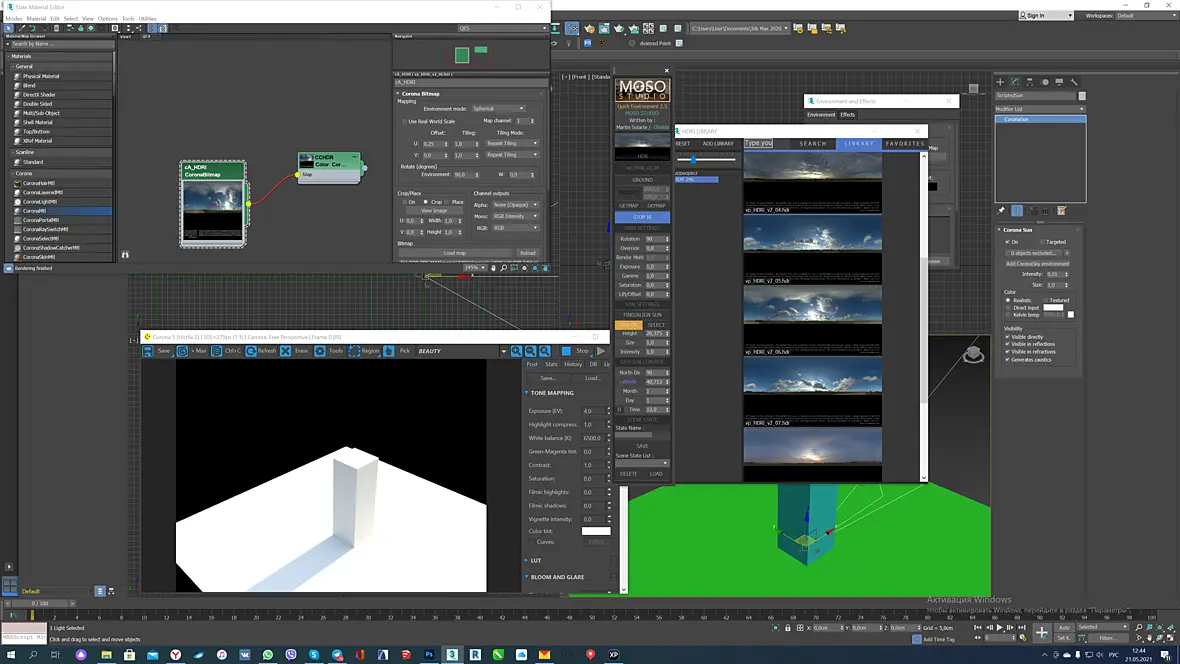The width and height of the screenshot is (1180, 664).
Task: Activate the Region render tool icon
Action: pyautogui.click(x=354, y=351)
